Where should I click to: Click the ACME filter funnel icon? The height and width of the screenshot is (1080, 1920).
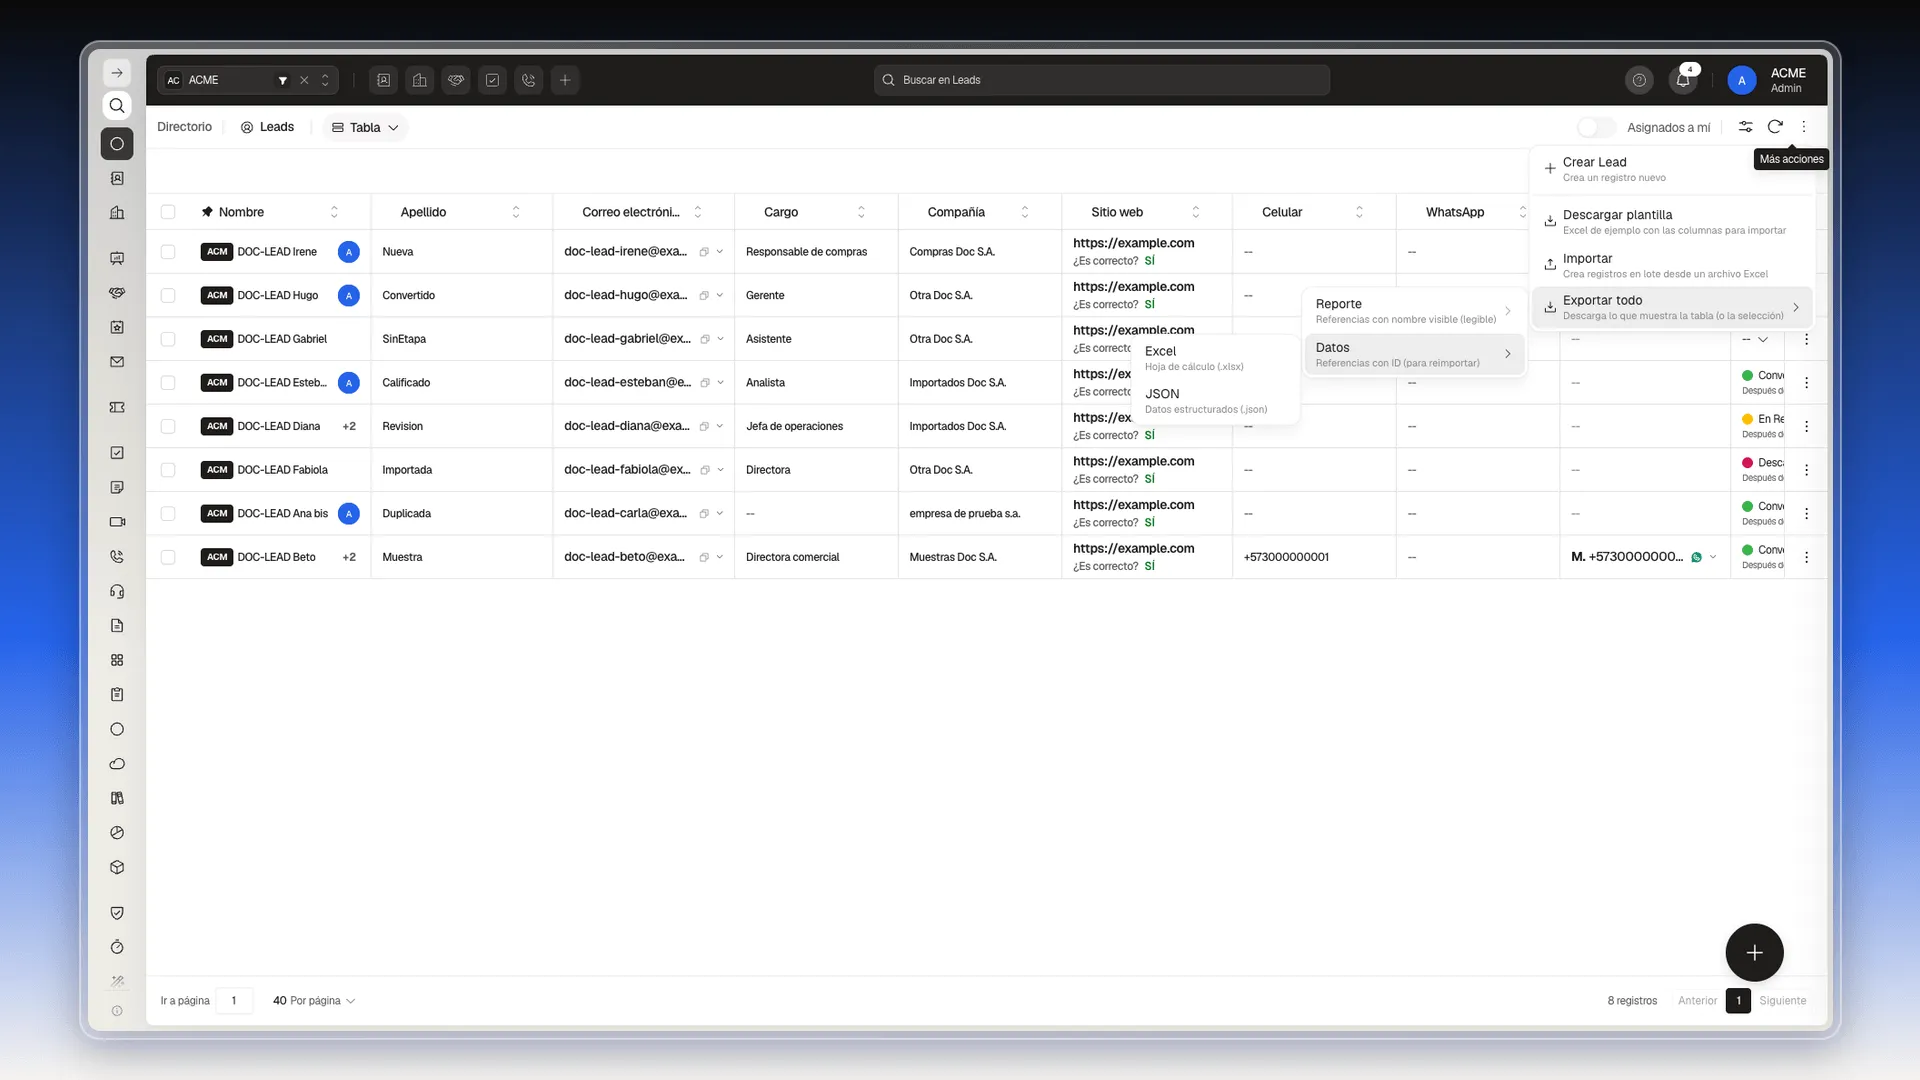(x=283, y=80)
